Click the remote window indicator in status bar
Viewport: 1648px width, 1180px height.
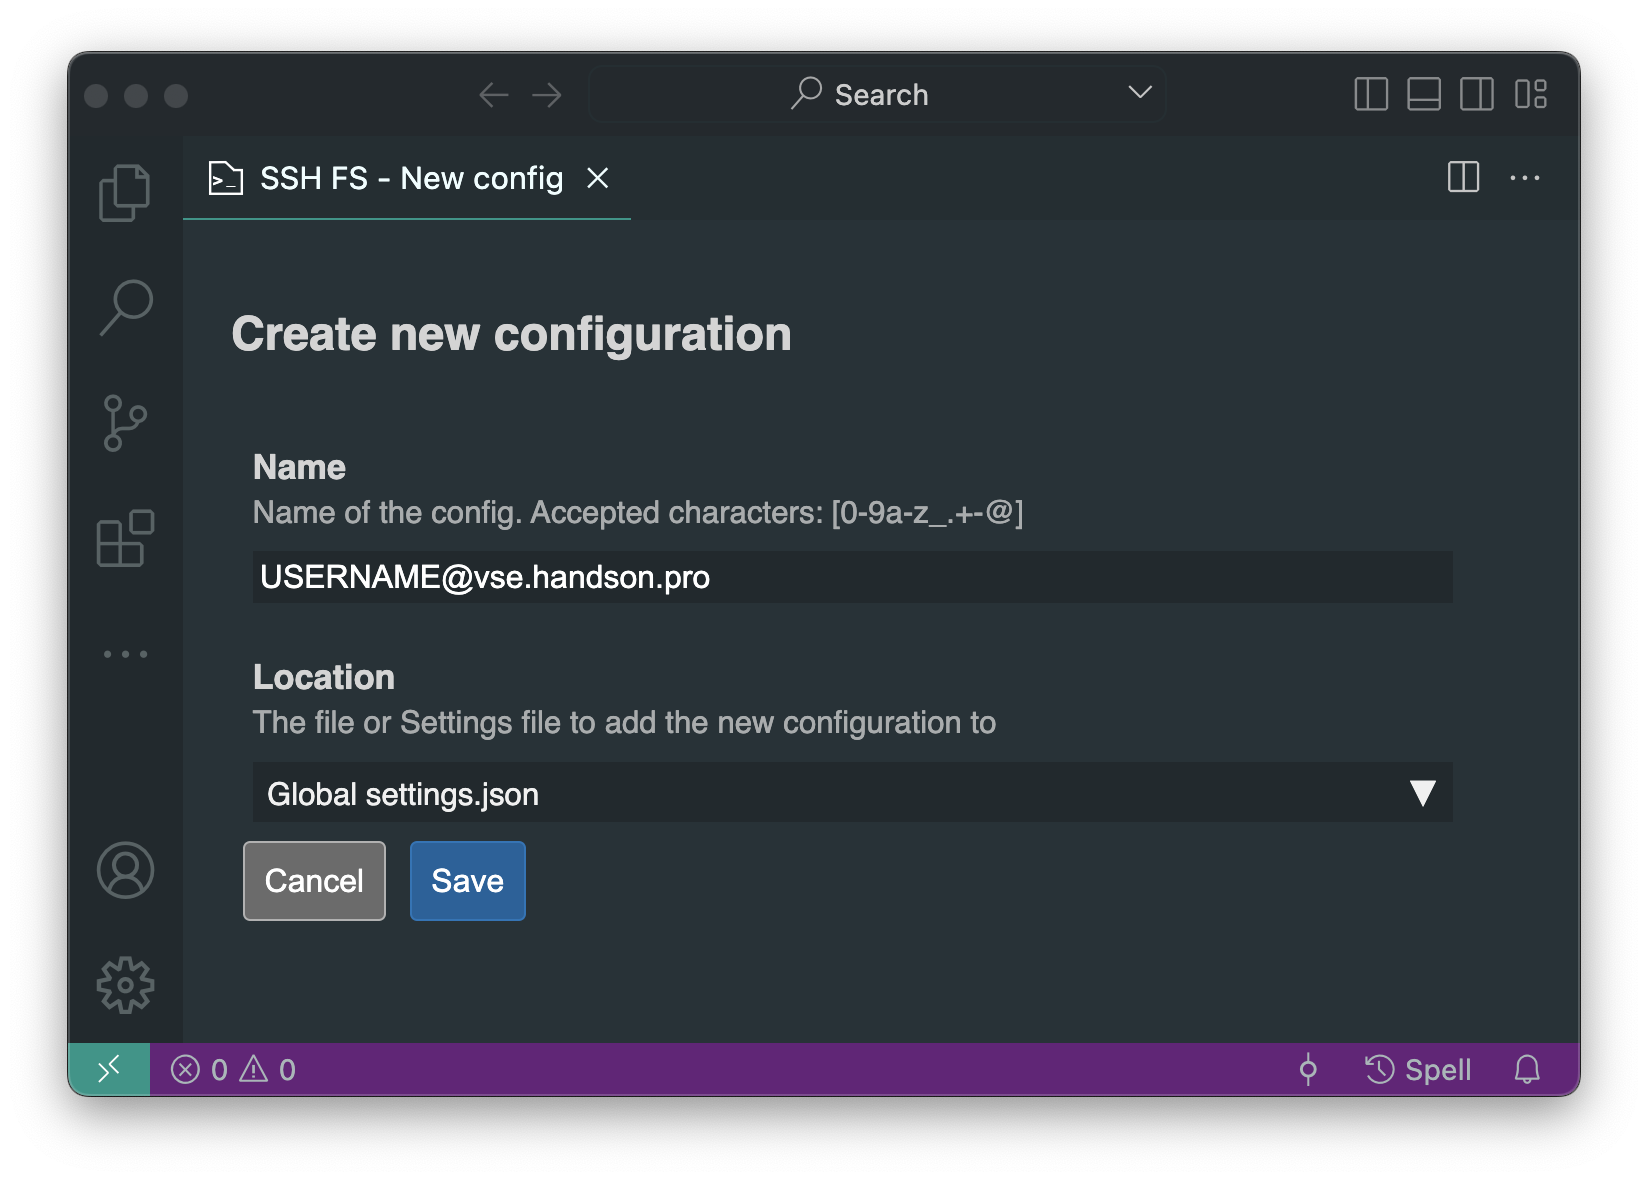tap(109, 1069)
